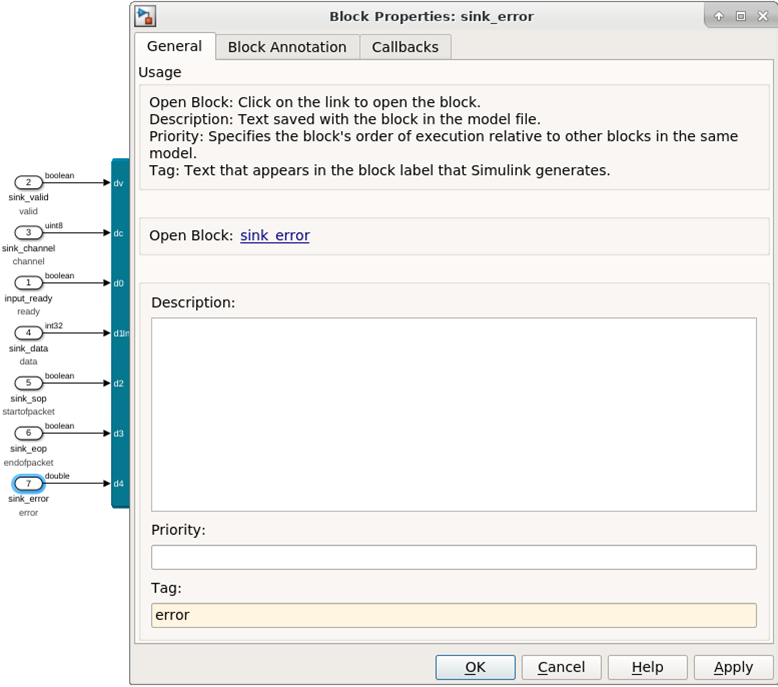Apply the block property changes
Image resolution: width=778 pixels, height=687 pixels.
(x=733, y=667)
